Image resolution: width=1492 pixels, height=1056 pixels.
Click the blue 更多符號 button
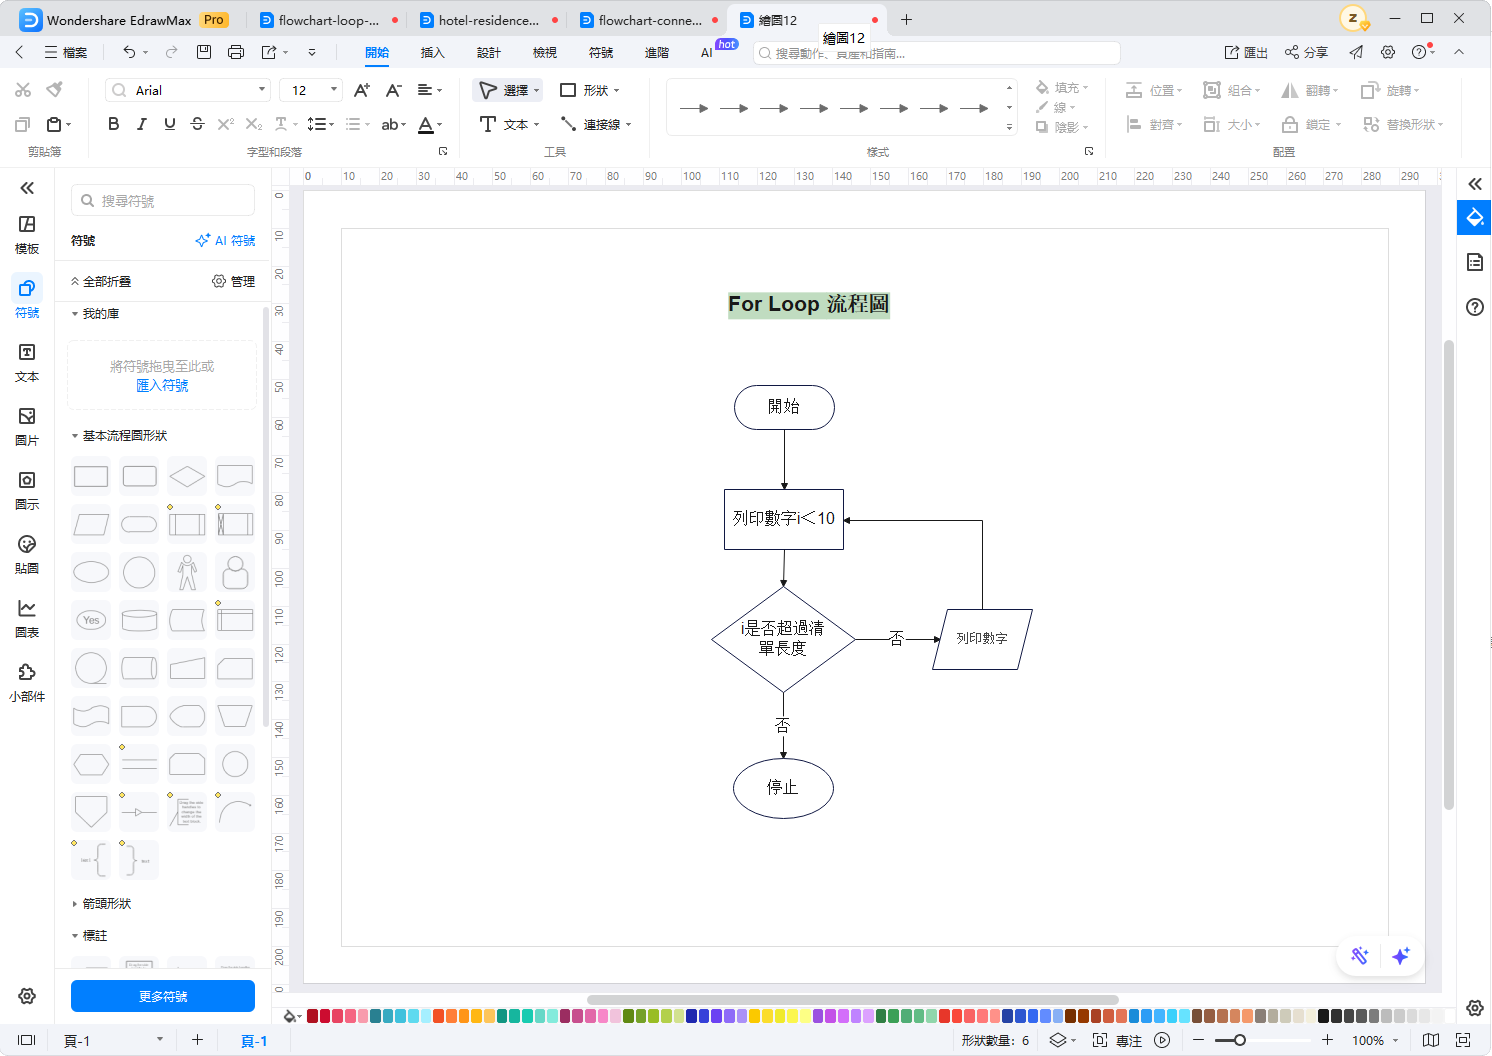163,996
